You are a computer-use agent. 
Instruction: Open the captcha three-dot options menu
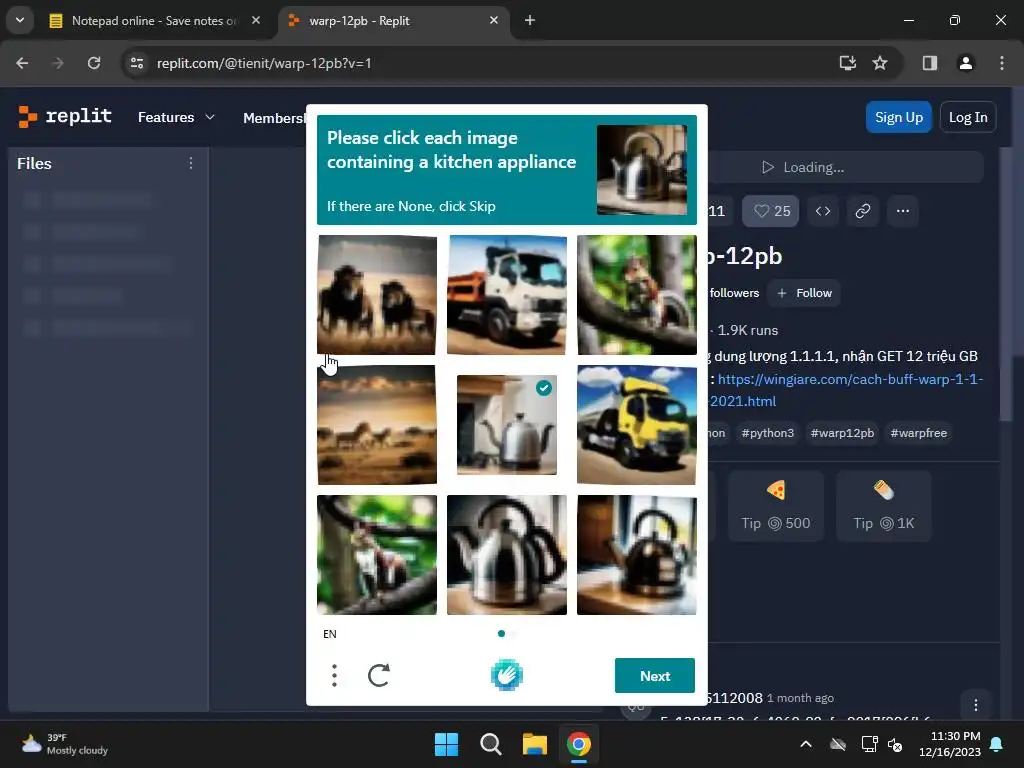point(334,675)
